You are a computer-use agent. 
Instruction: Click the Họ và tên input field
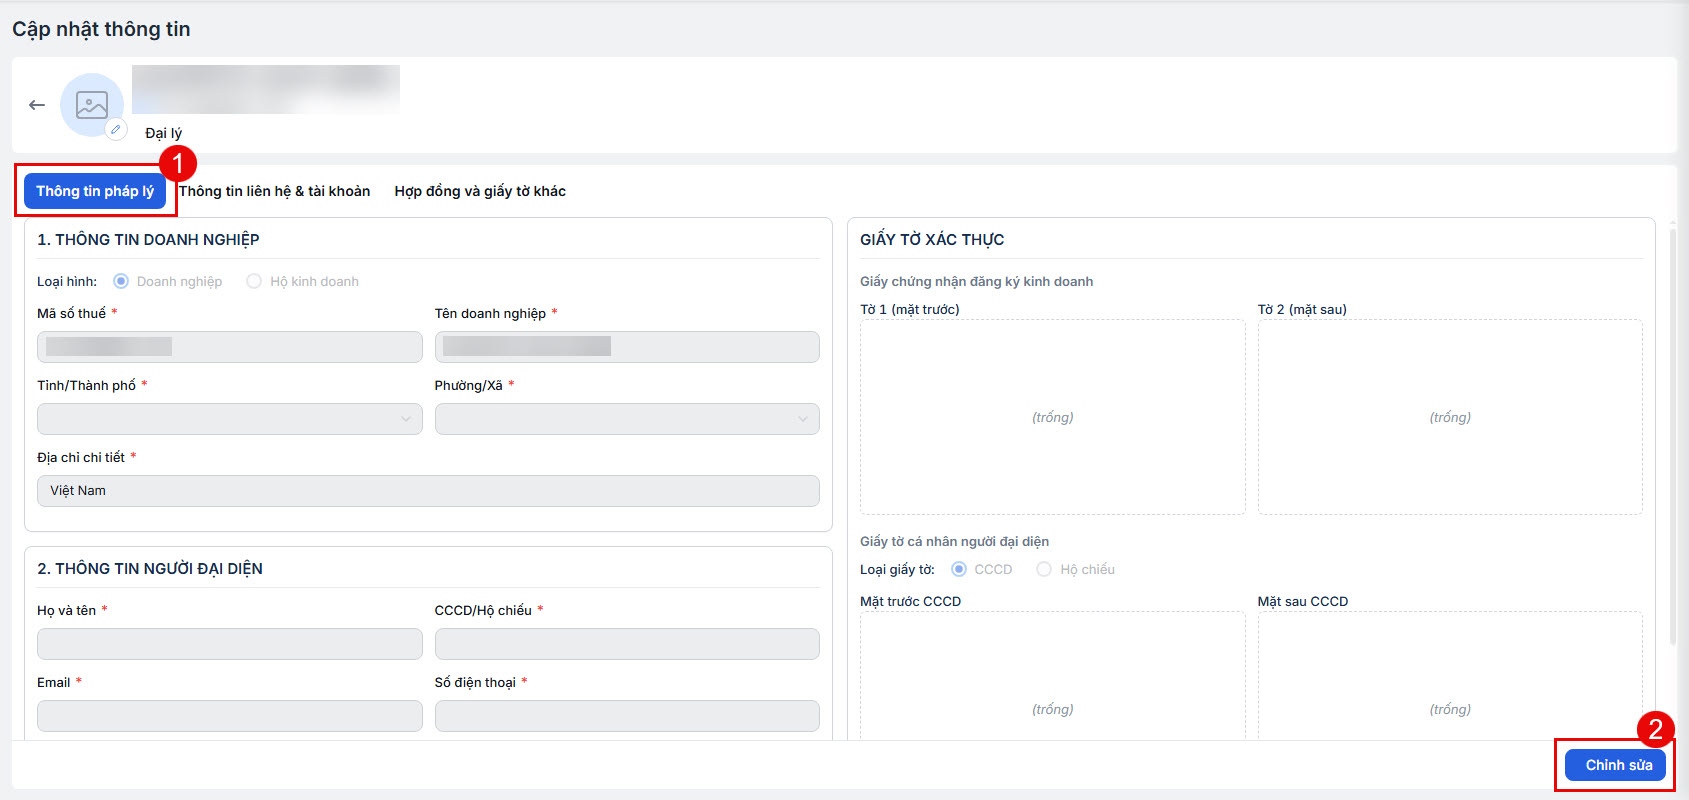tap(230, 644)
